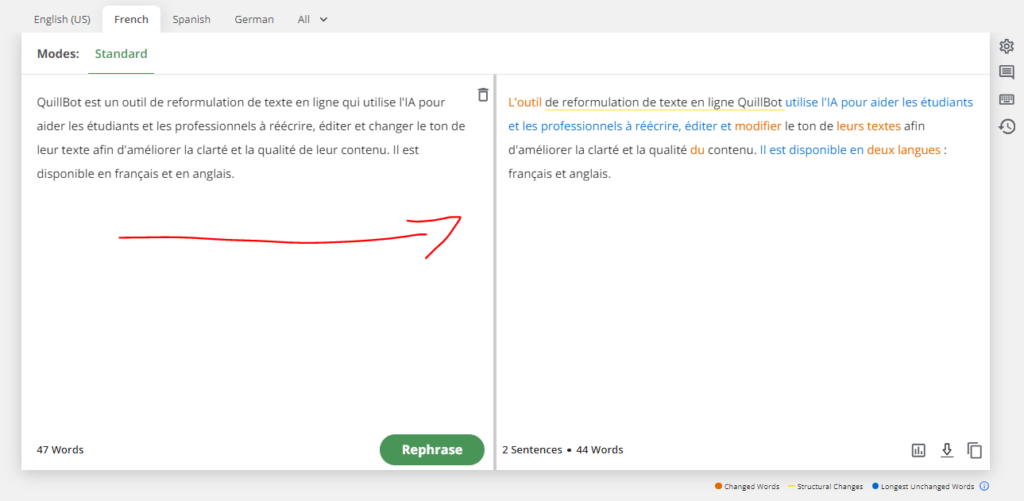Click the green Rephrase button
Viewport: 1024px width, 501px height.
click(x=432, y=449)
